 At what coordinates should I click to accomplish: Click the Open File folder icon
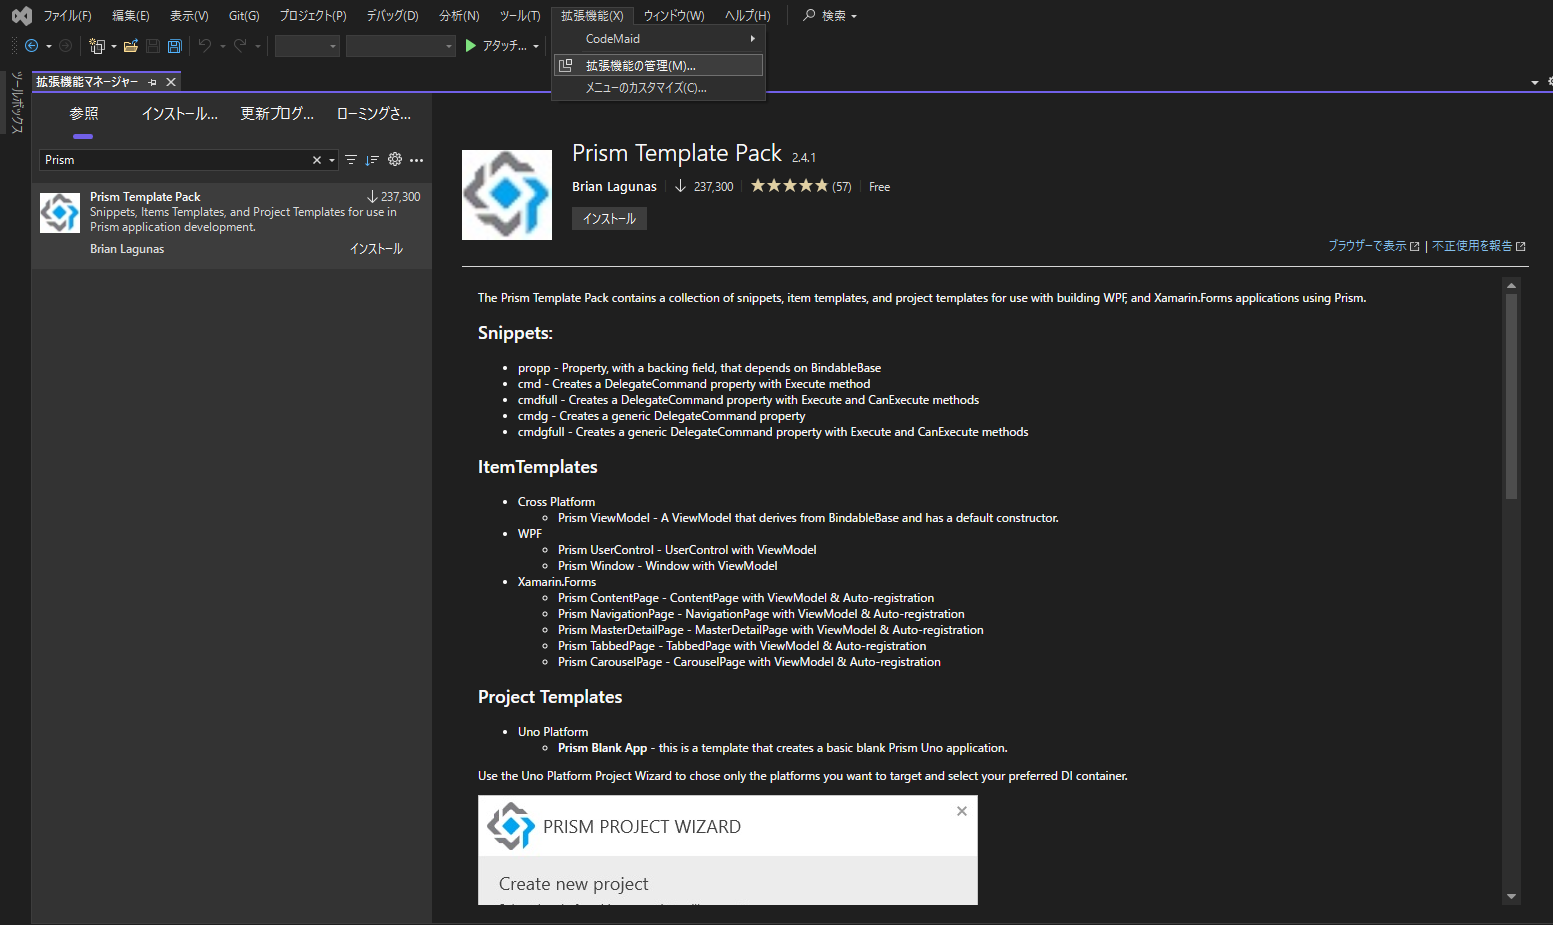131,46
